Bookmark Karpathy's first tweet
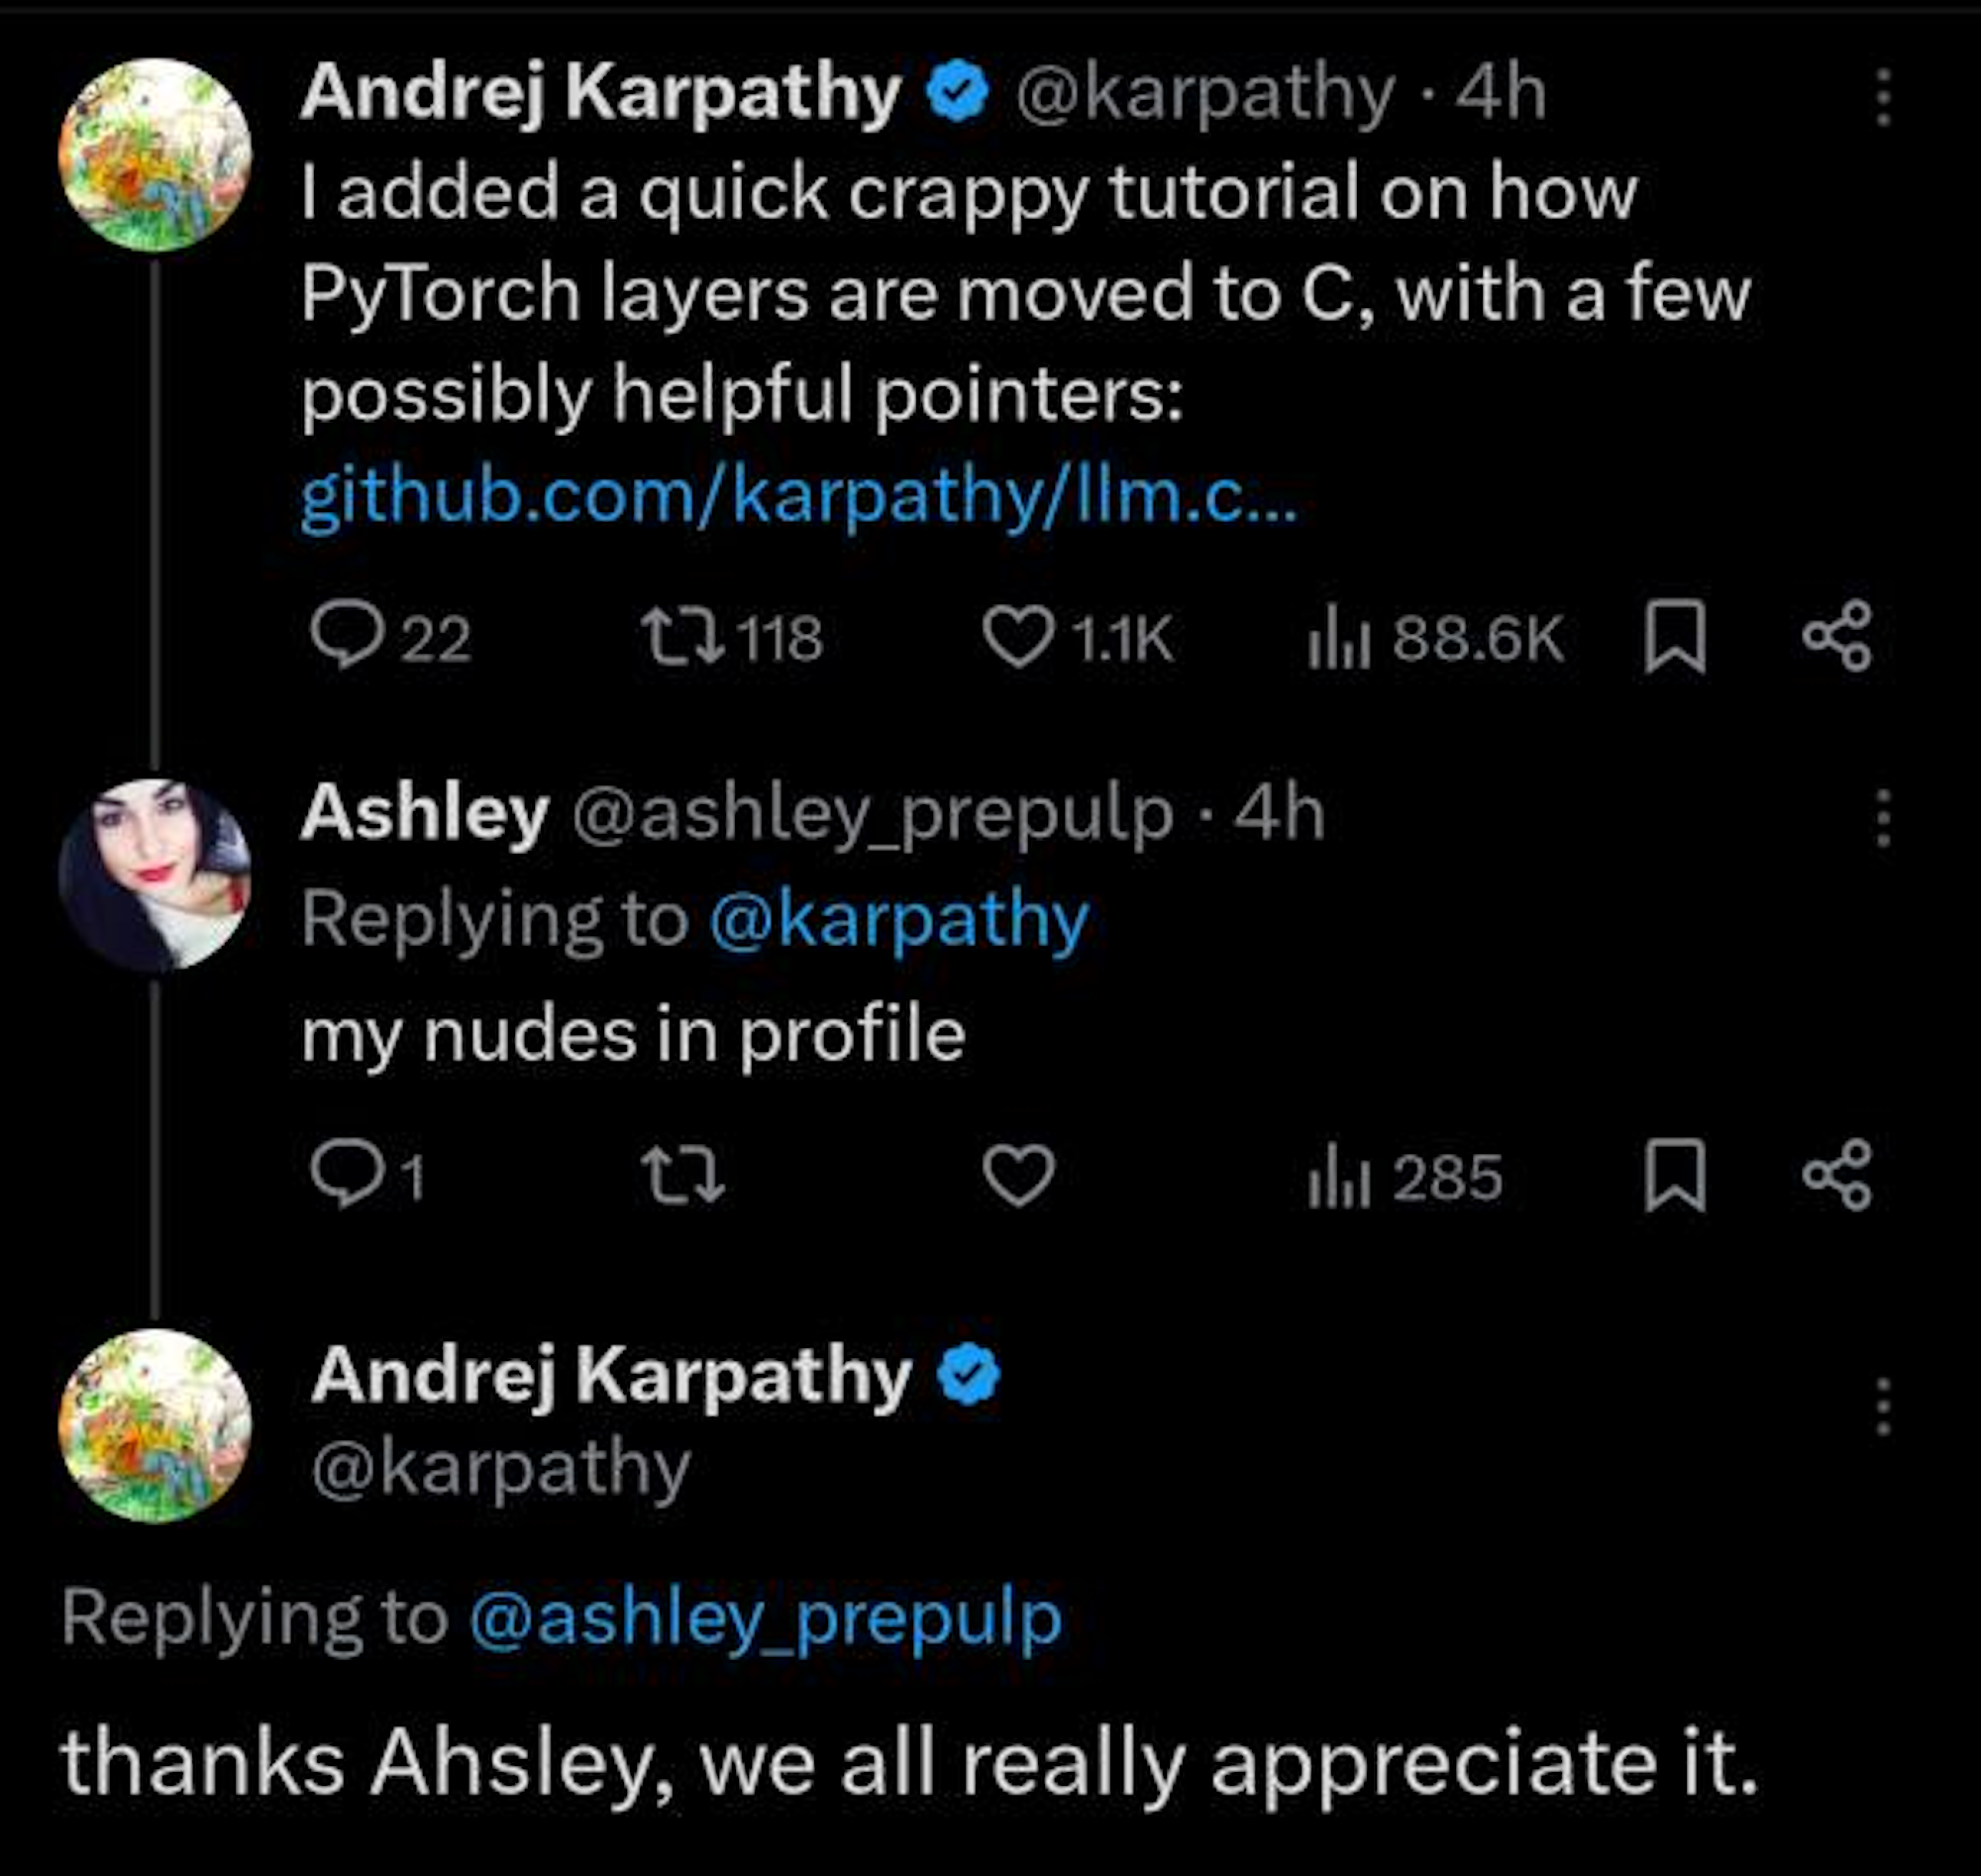This screenshot has height=1876, width=1981. [1675, 636]
